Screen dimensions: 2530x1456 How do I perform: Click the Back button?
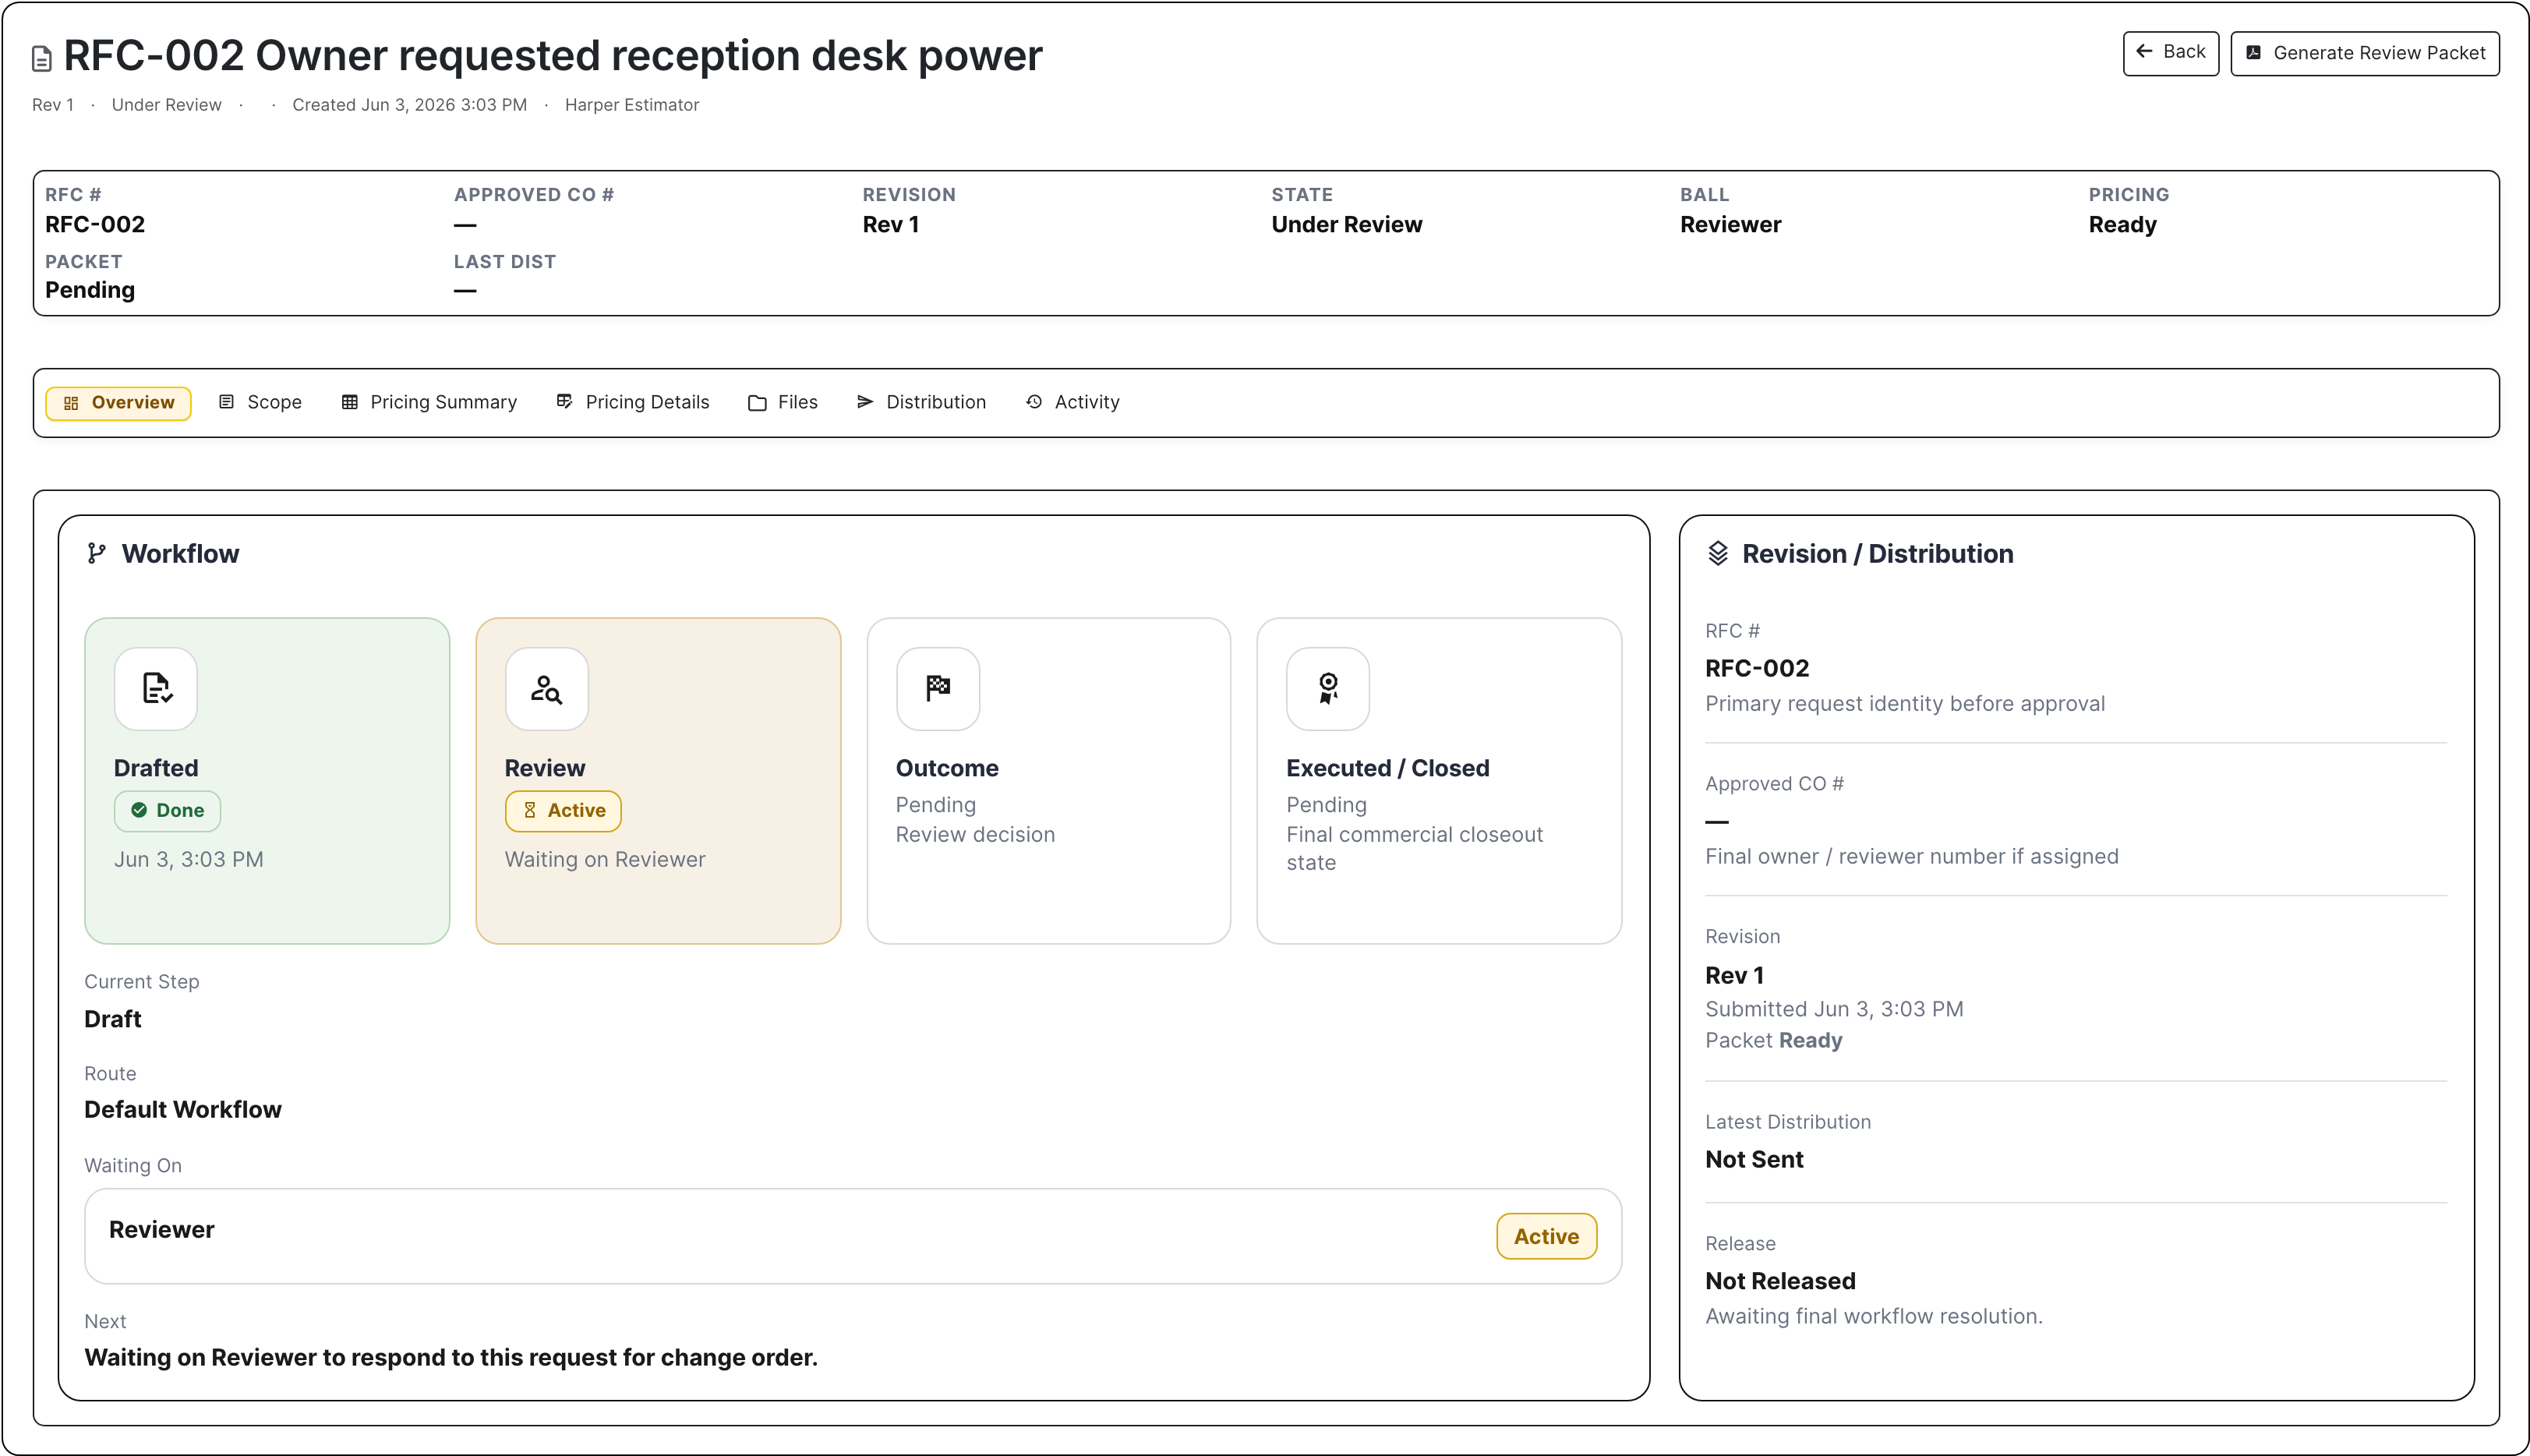(x=2170, y=53)
